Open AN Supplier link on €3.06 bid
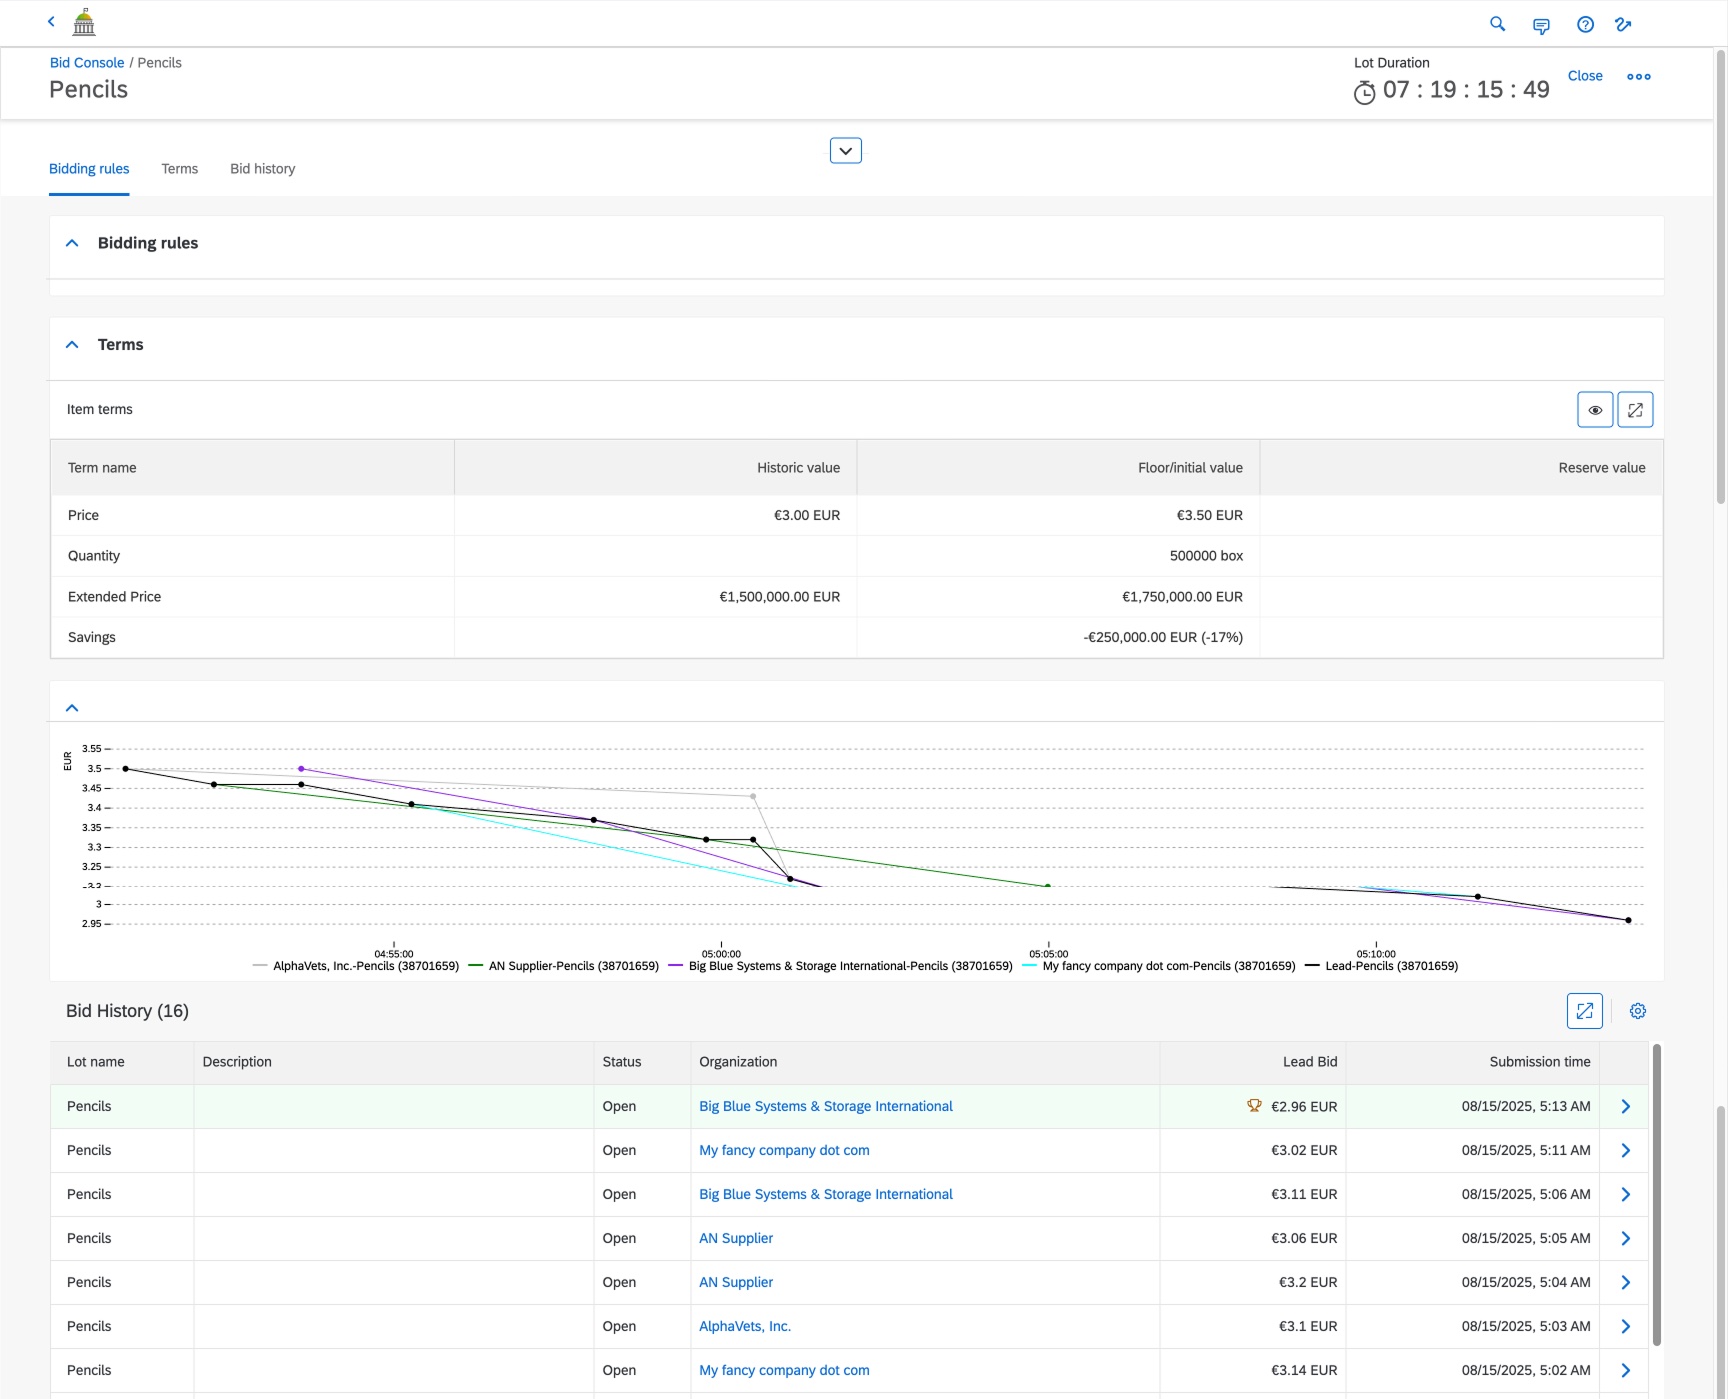Image resolution: width=1728 pixels, height=1399 pixels. (x=736, y=1238)
